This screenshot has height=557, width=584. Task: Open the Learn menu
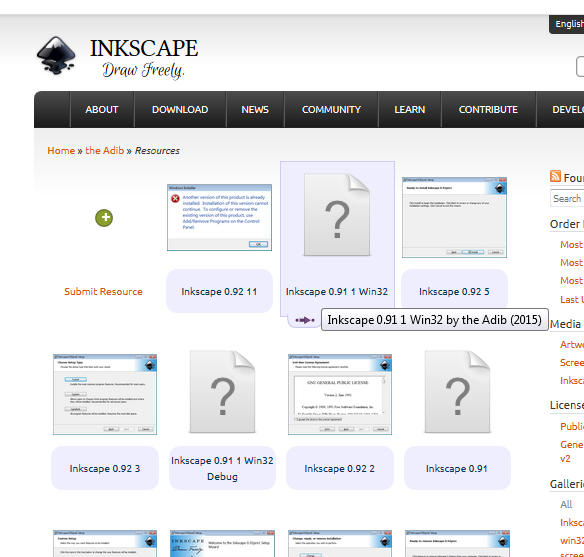(x=410, y=109)
